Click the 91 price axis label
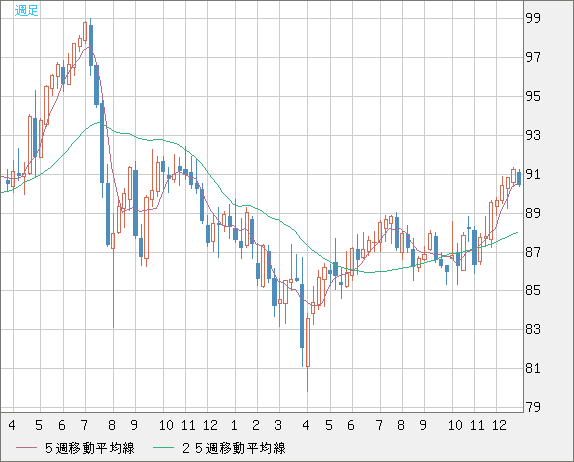 click(533, 174)
